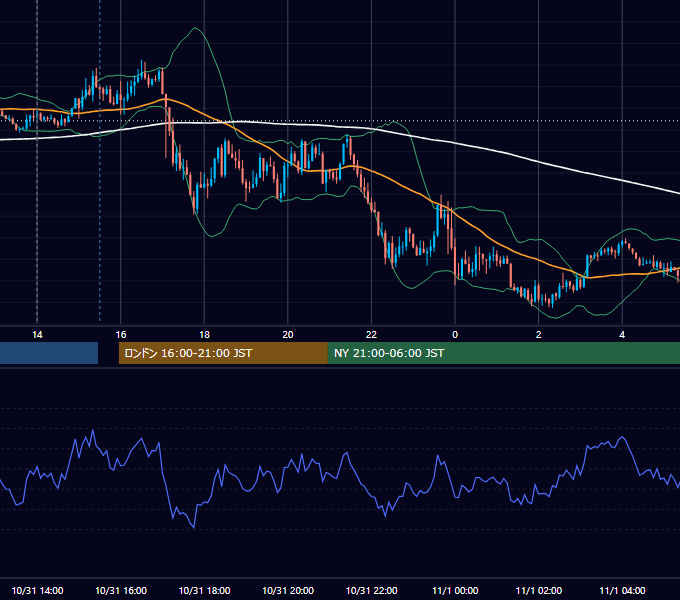Click the 10/31 22:00 time label
This screenshot has width=680, height=600.
coord(371,590)
